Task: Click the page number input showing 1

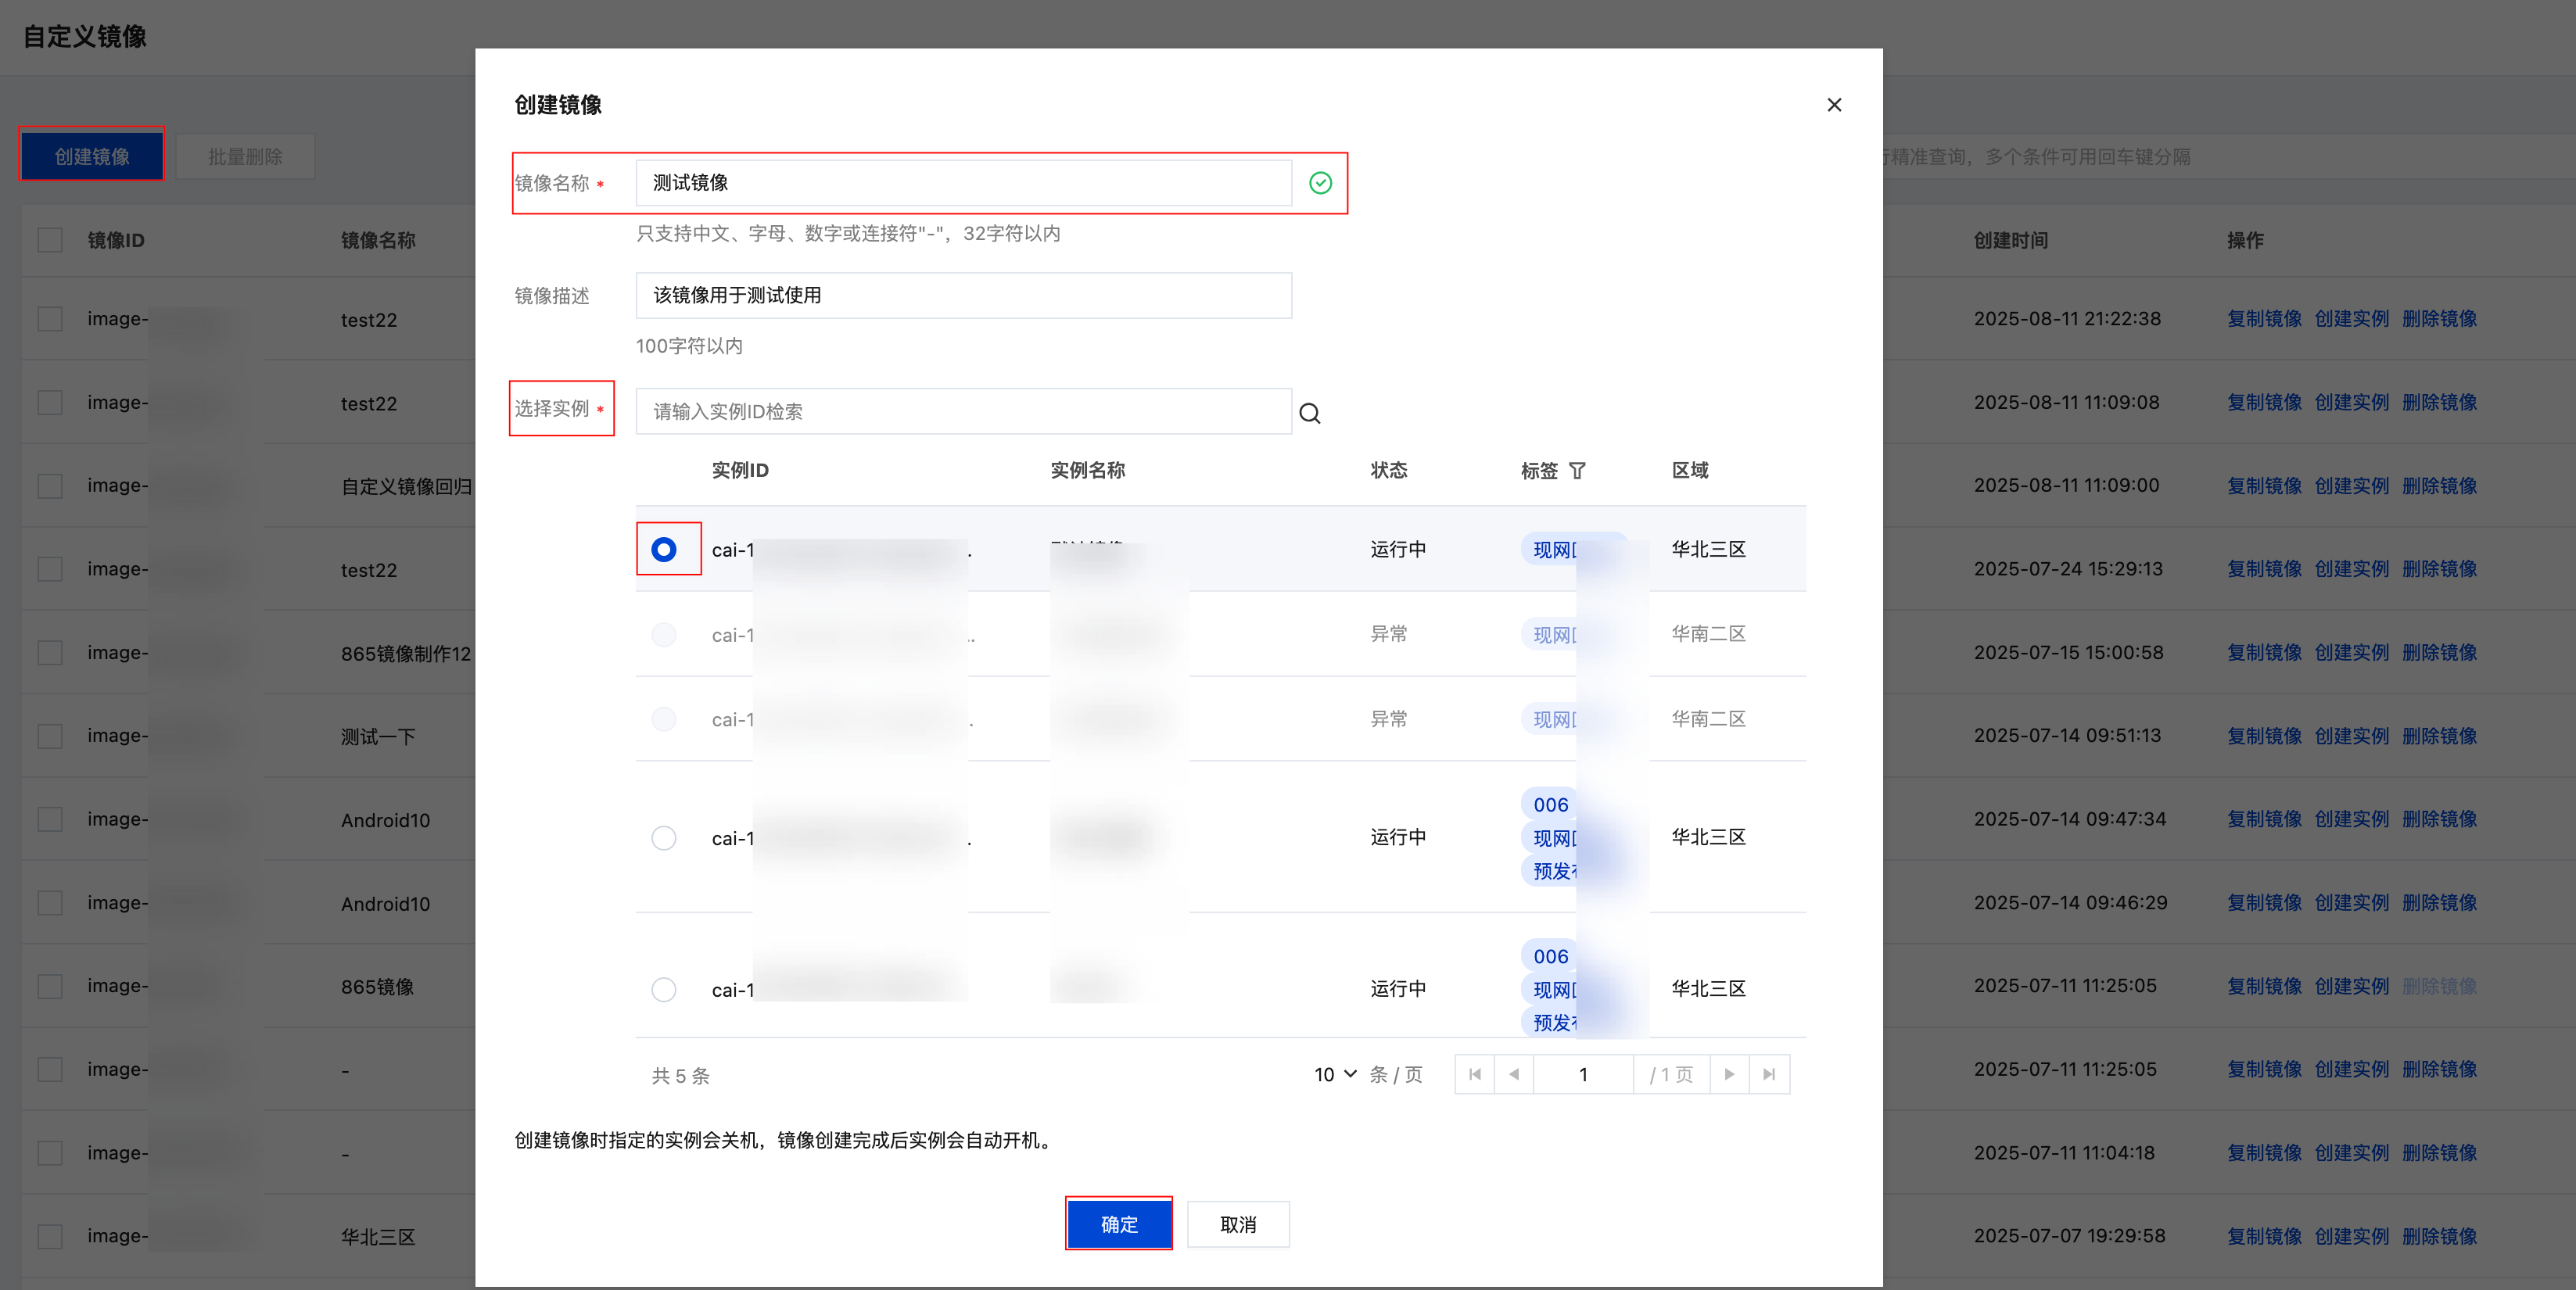Action: coord(1583,1074)
